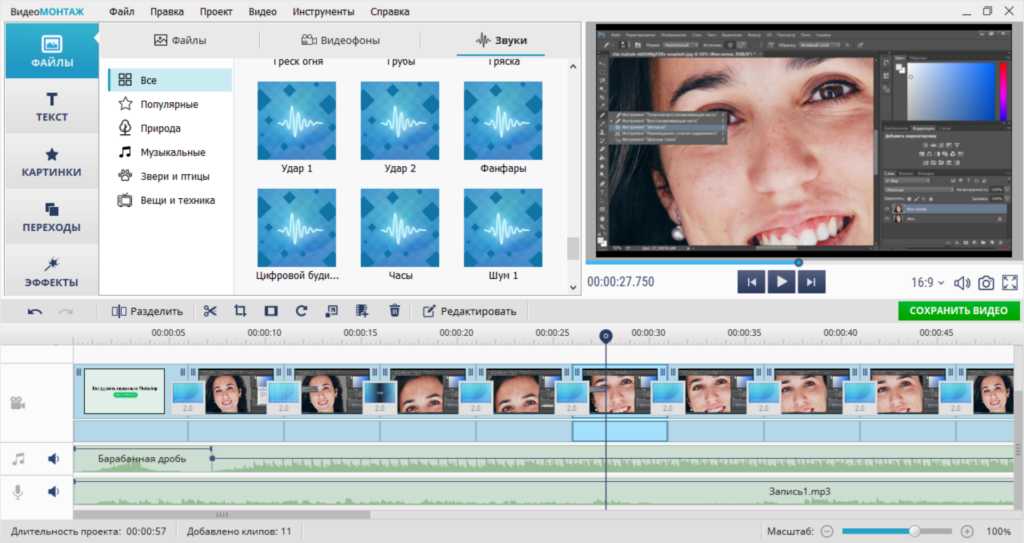Open the ТЕКСТ sidebar section
1024x543 pixels.
click(52, 107)
